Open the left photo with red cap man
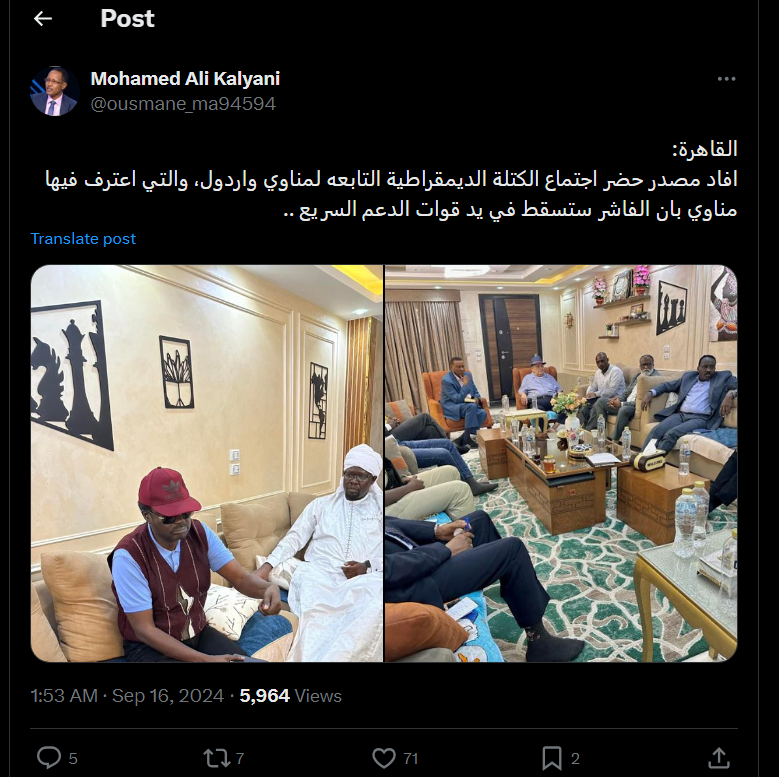779x777 pixels. (x=207, y=463)
